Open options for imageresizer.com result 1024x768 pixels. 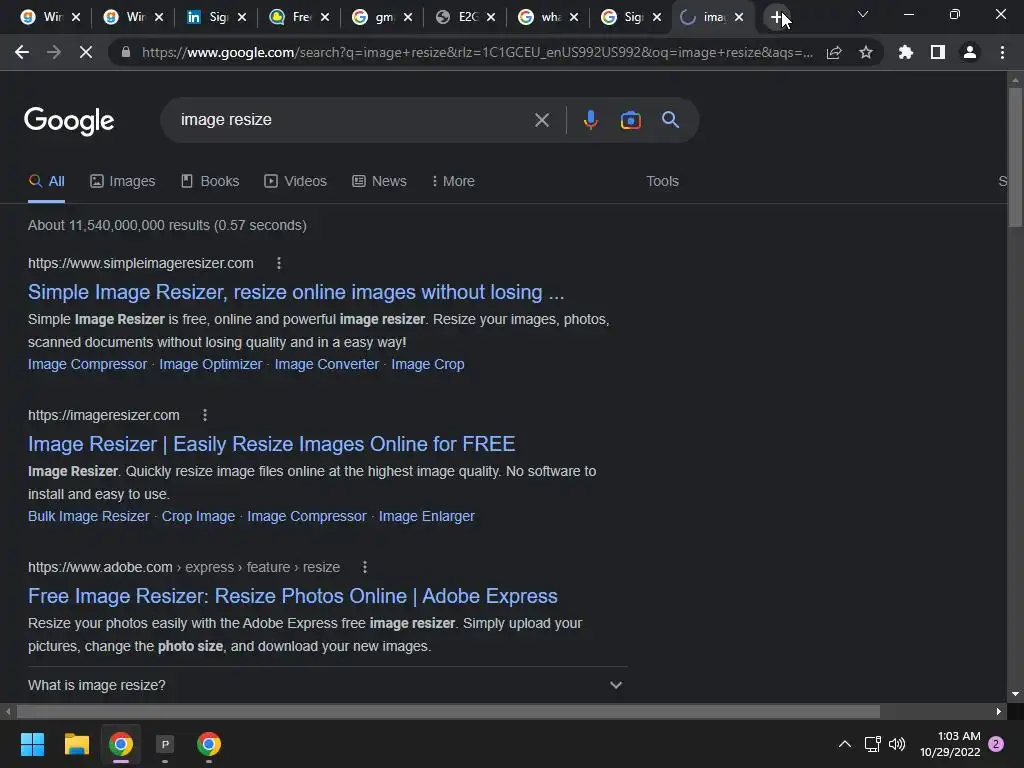tap(205, 415)
